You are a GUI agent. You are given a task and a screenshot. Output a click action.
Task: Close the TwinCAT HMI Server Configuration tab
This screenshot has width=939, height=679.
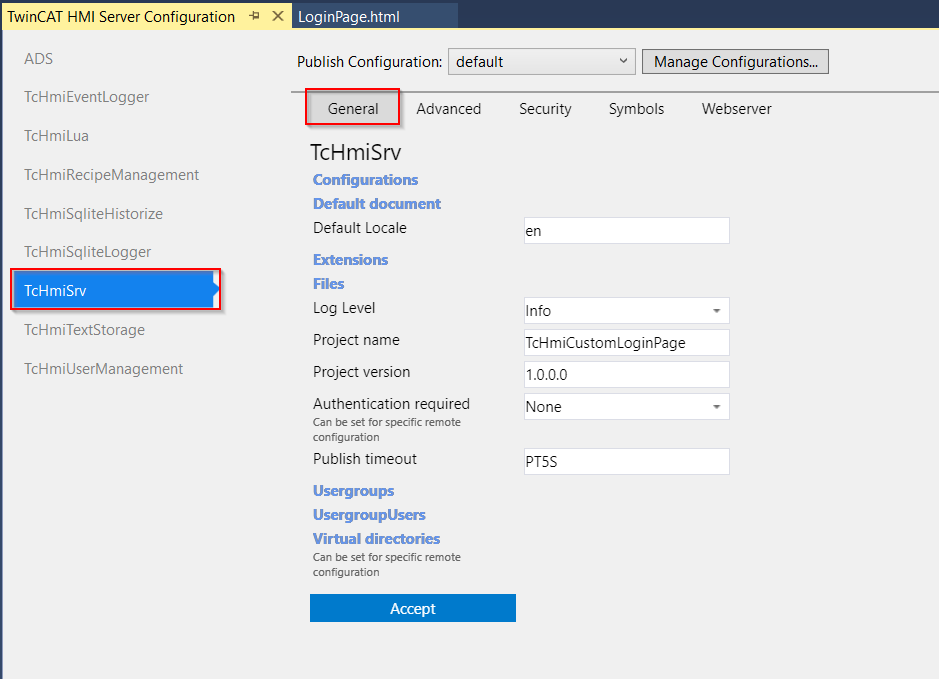[278, 16]
